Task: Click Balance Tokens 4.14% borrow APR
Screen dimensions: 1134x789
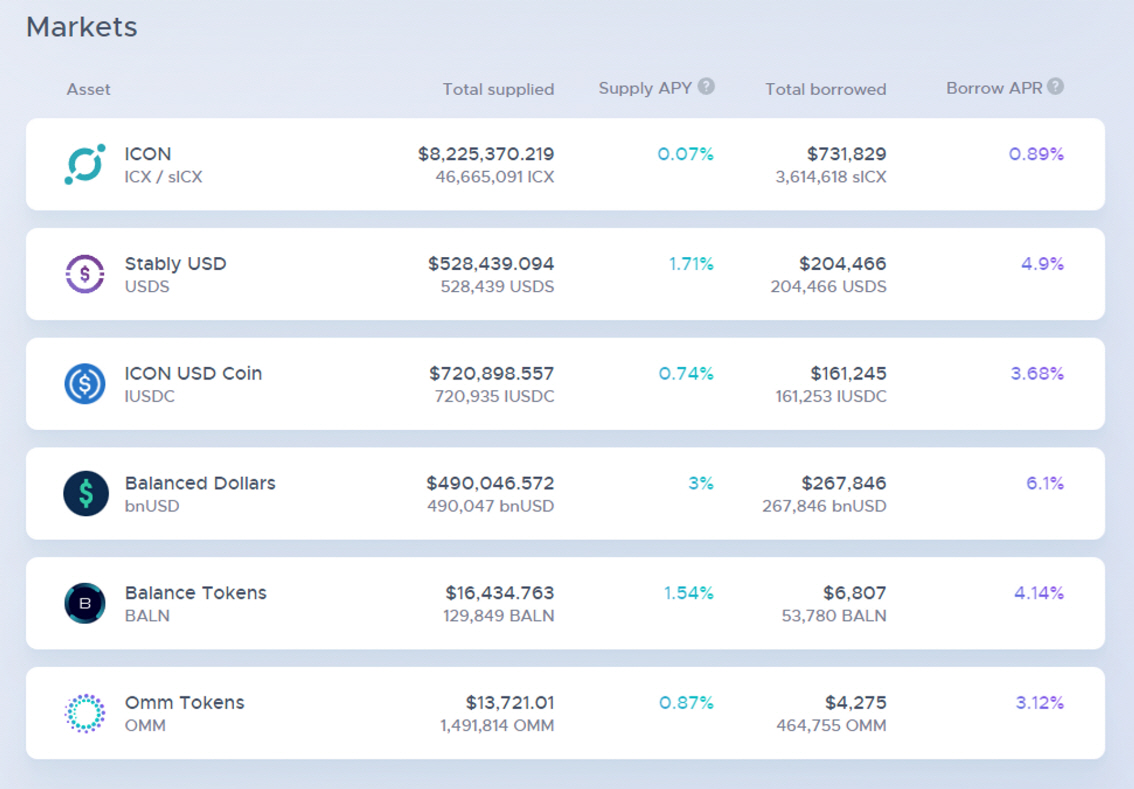Action: coord(1038,593)
